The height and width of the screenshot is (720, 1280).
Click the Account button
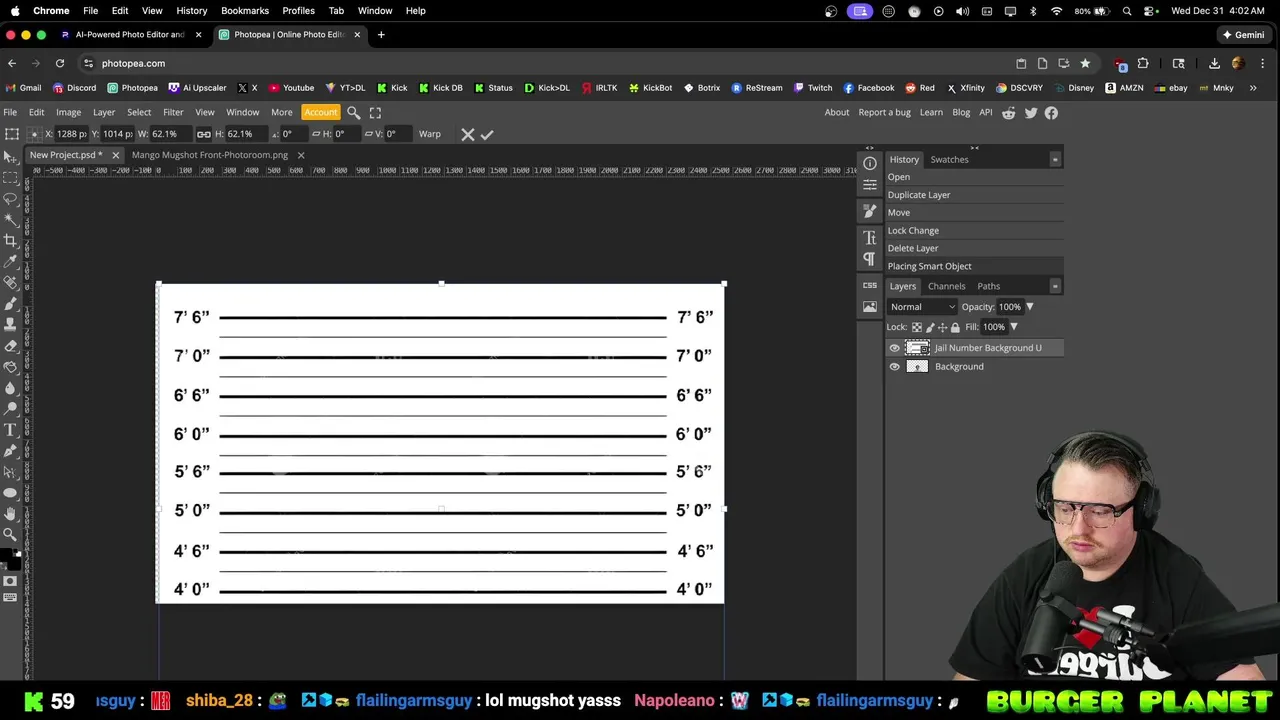tap(320, 113)
